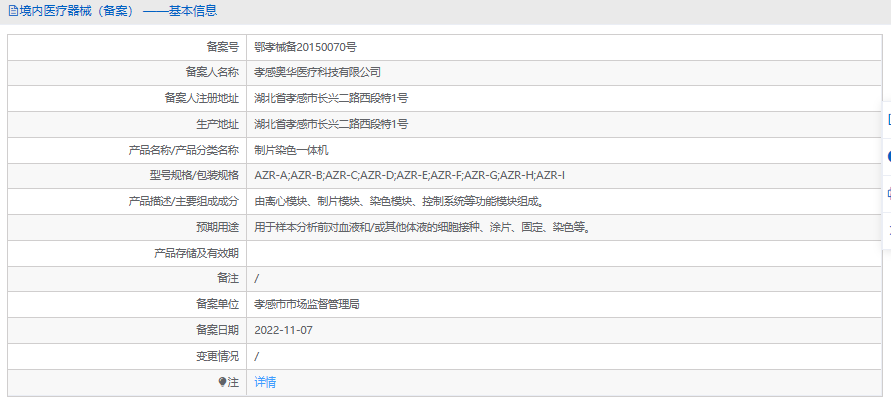
Task: Click the 产品存储及有效期 row label
Action: tap(197, 253)
